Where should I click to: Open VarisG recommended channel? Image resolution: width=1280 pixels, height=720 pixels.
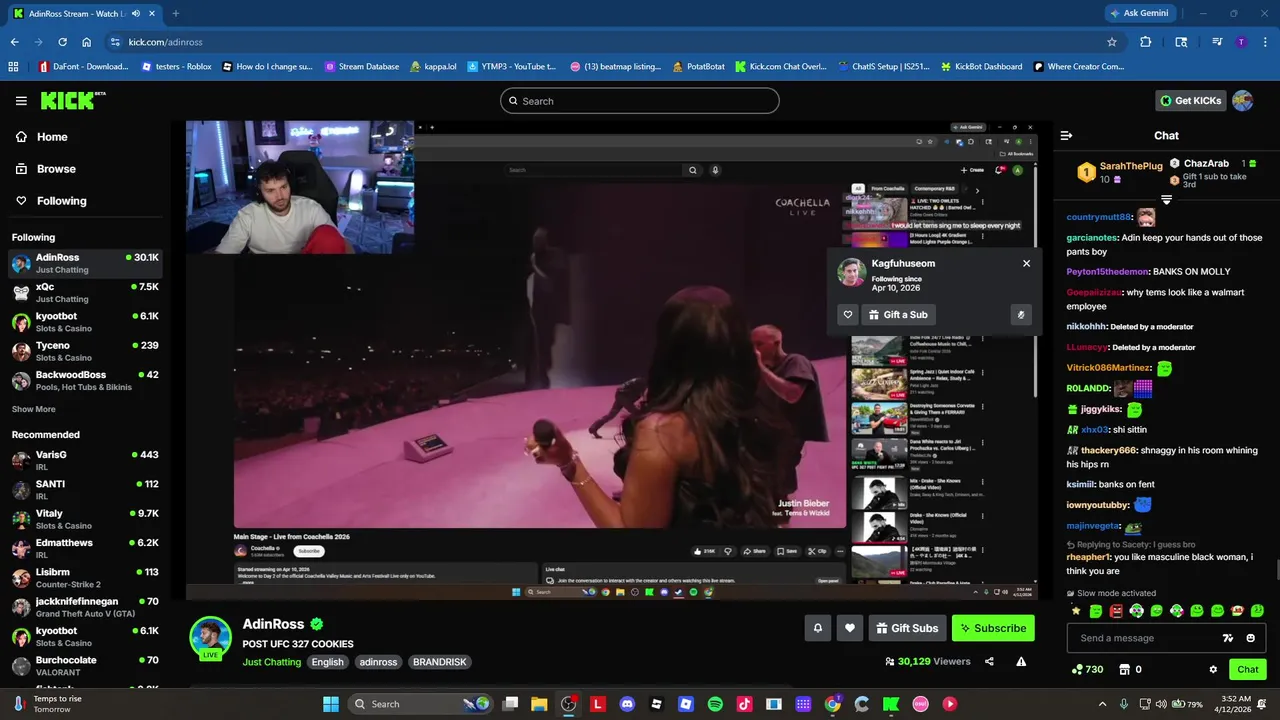[x=85, y=460]
